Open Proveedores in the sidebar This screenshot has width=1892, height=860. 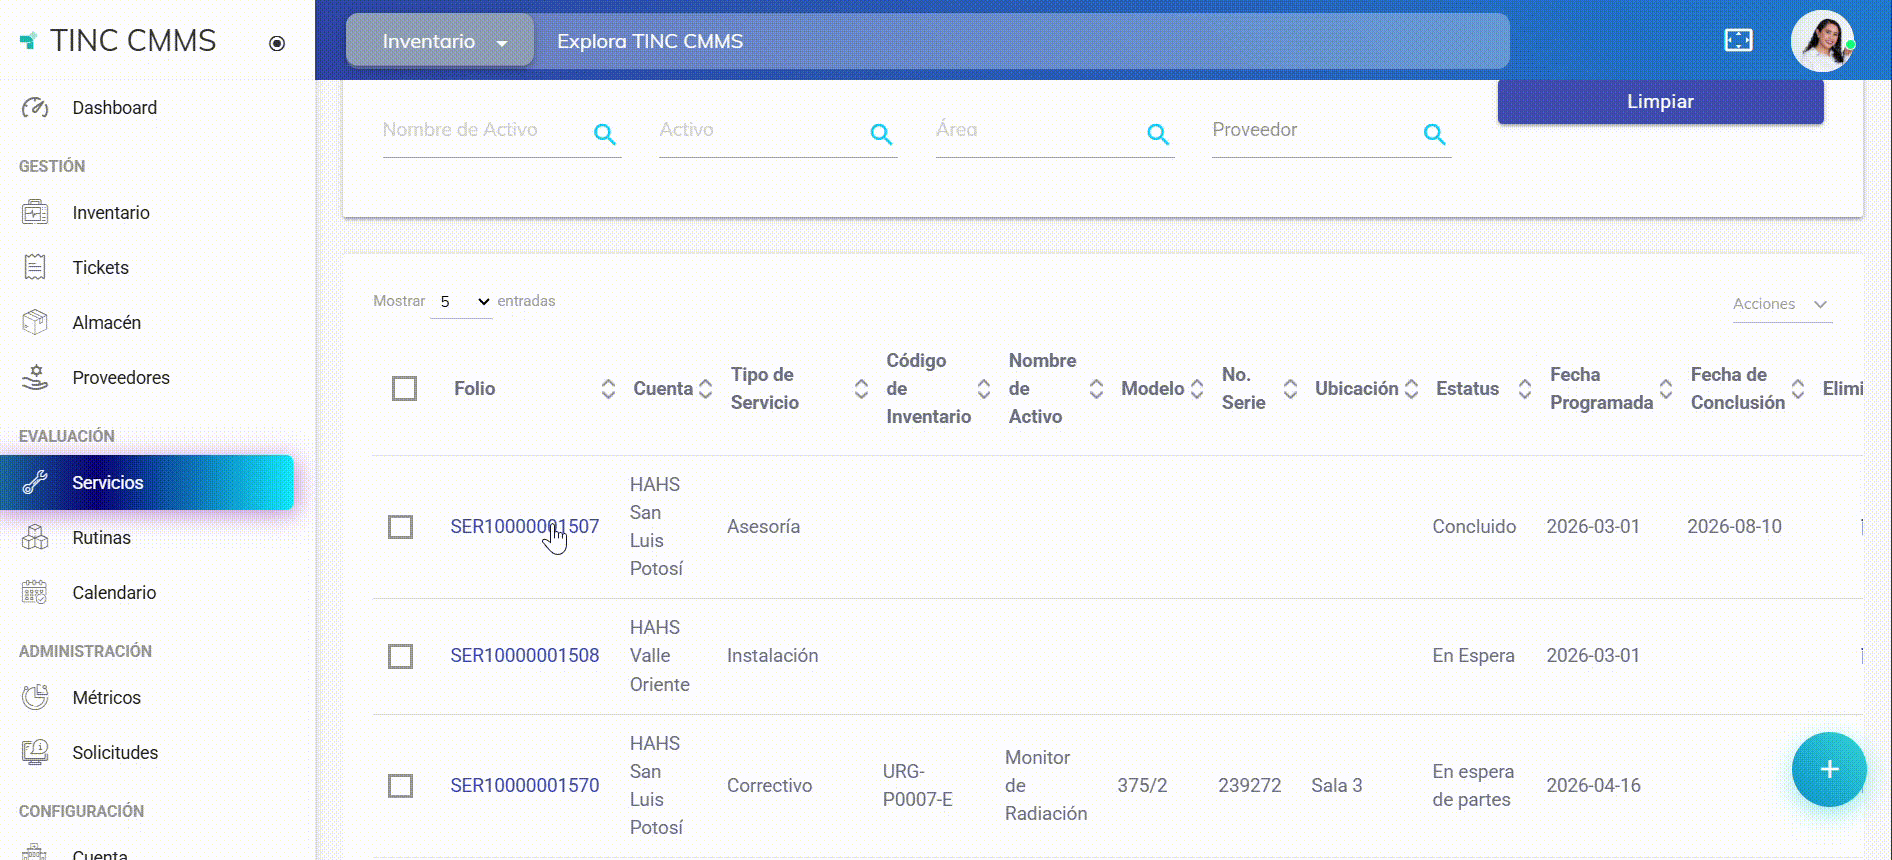pos(120,378)
